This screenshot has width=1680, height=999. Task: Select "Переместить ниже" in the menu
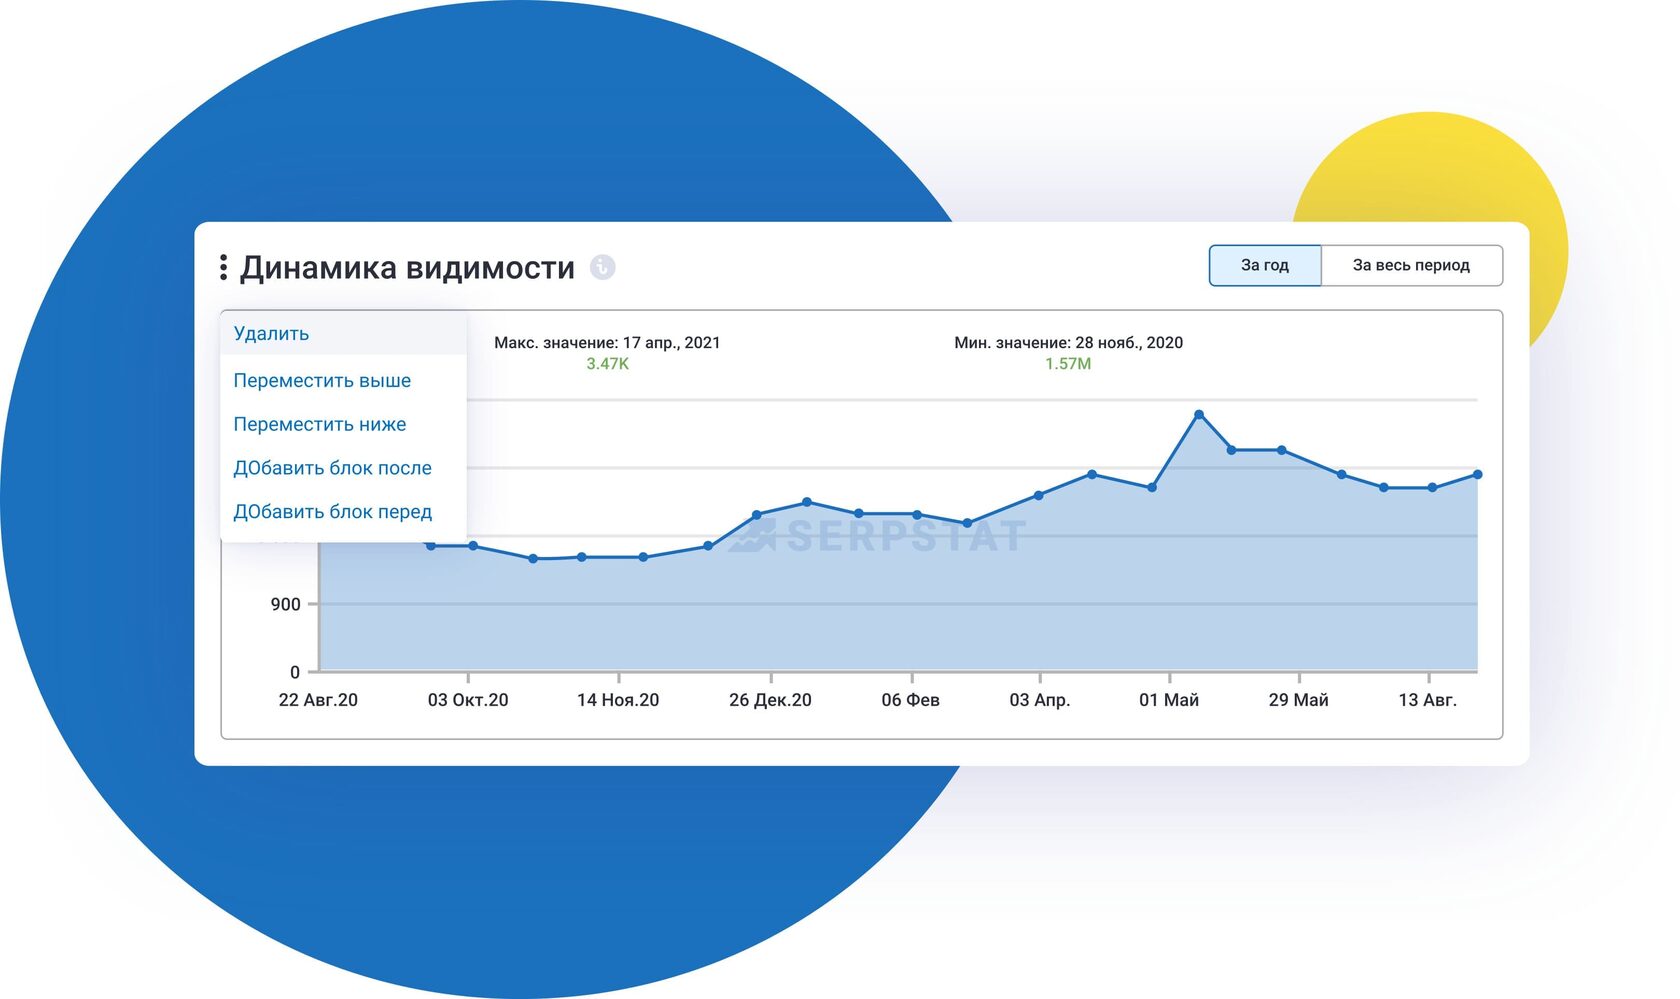[x=320, y=424]
